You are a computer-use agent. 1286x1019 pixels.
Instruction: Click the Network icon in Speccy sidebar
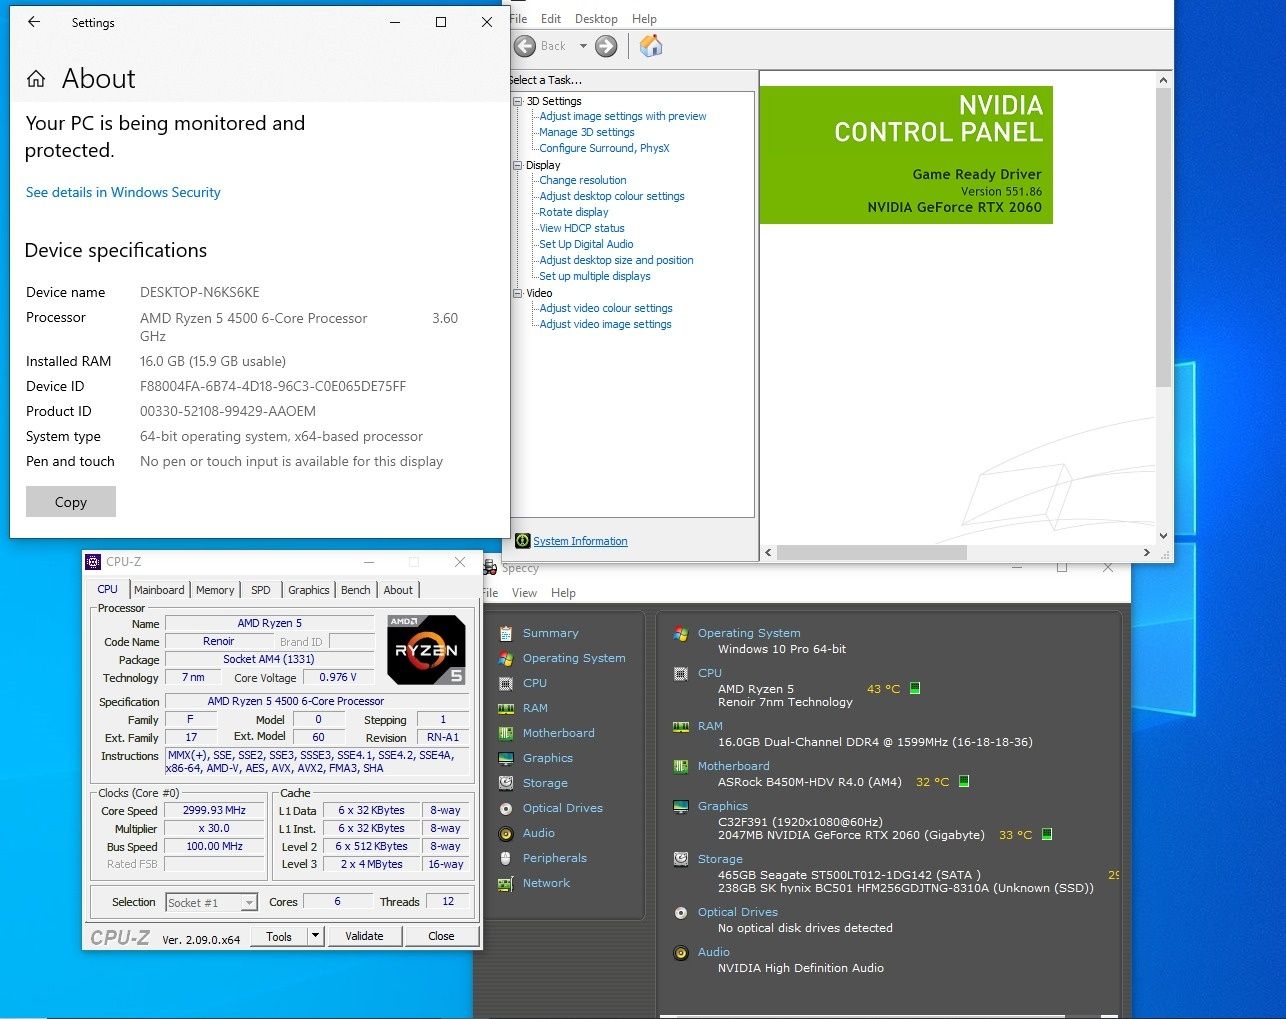tap(506, 883)
